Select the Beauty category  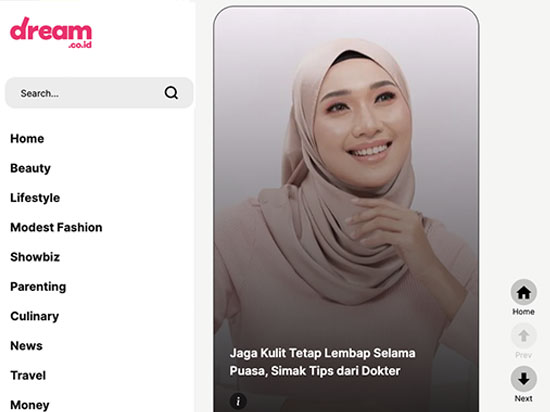pos(31,168)
